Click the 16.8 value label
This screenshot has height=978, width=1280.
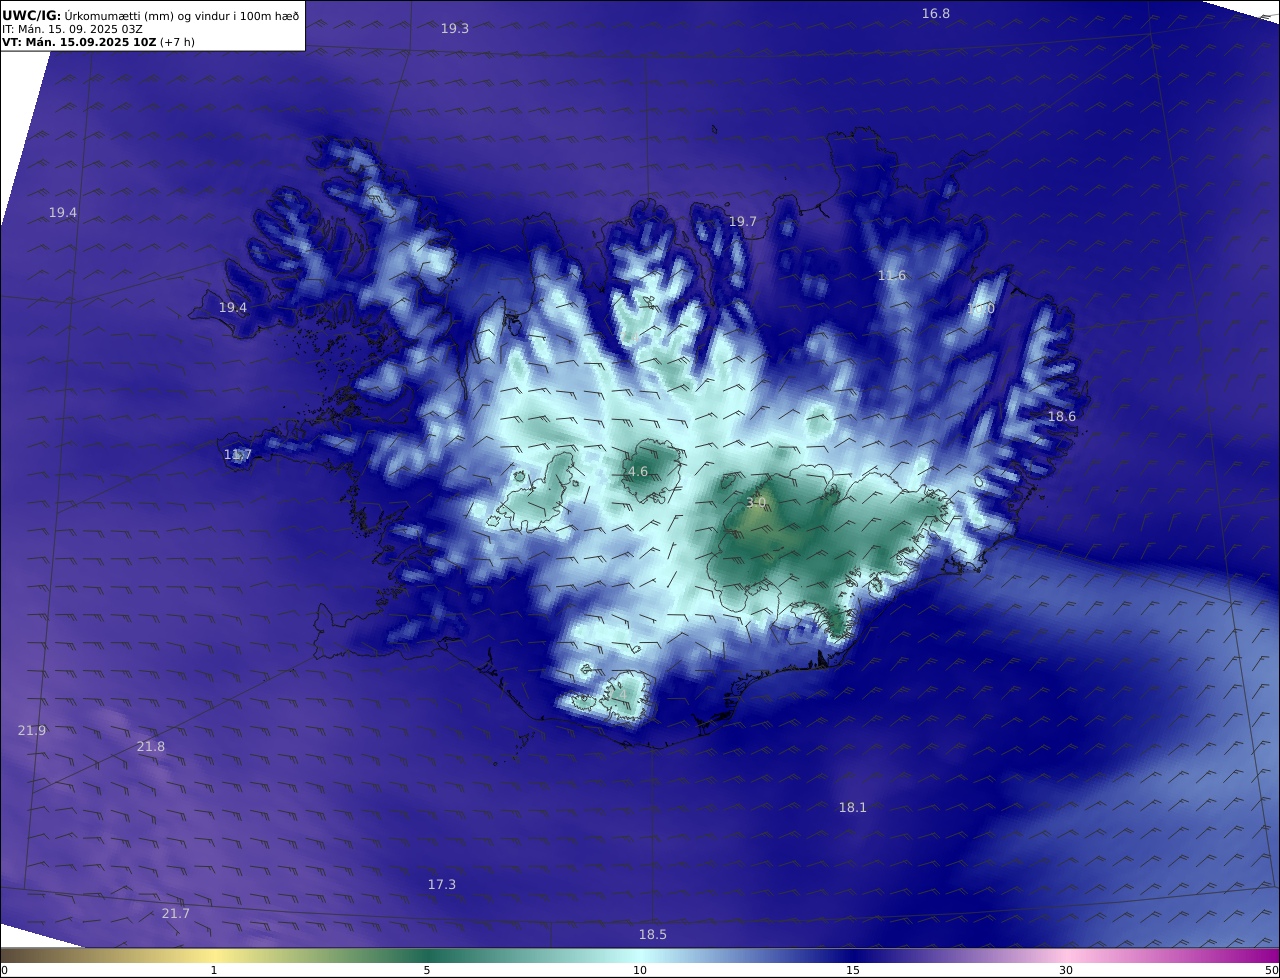936,14
